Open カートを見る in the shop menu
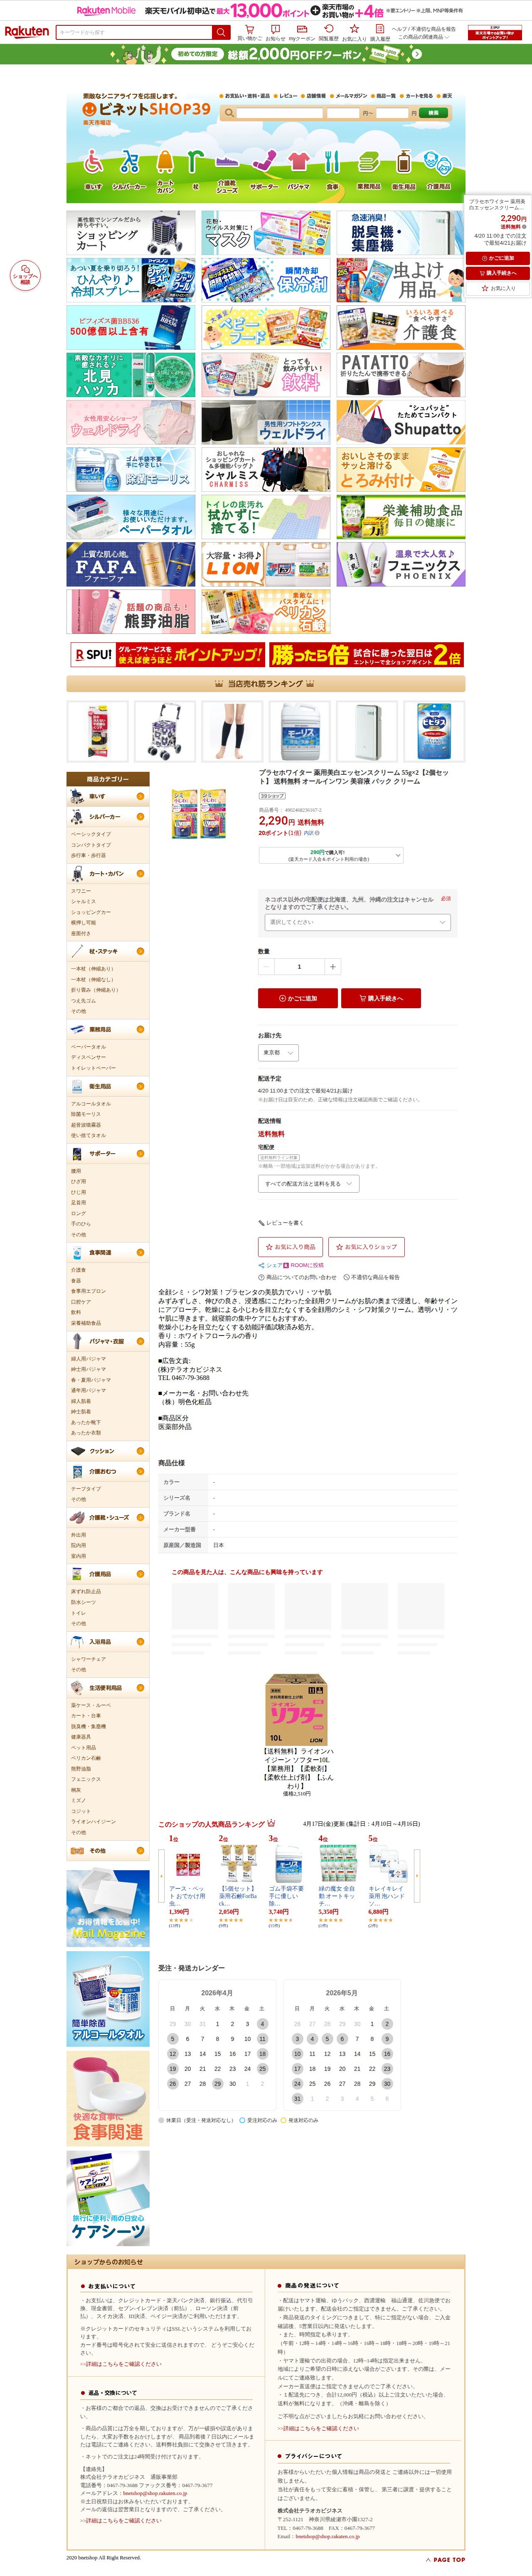Viewport: 532px width, 2576px height. point(417,96)
